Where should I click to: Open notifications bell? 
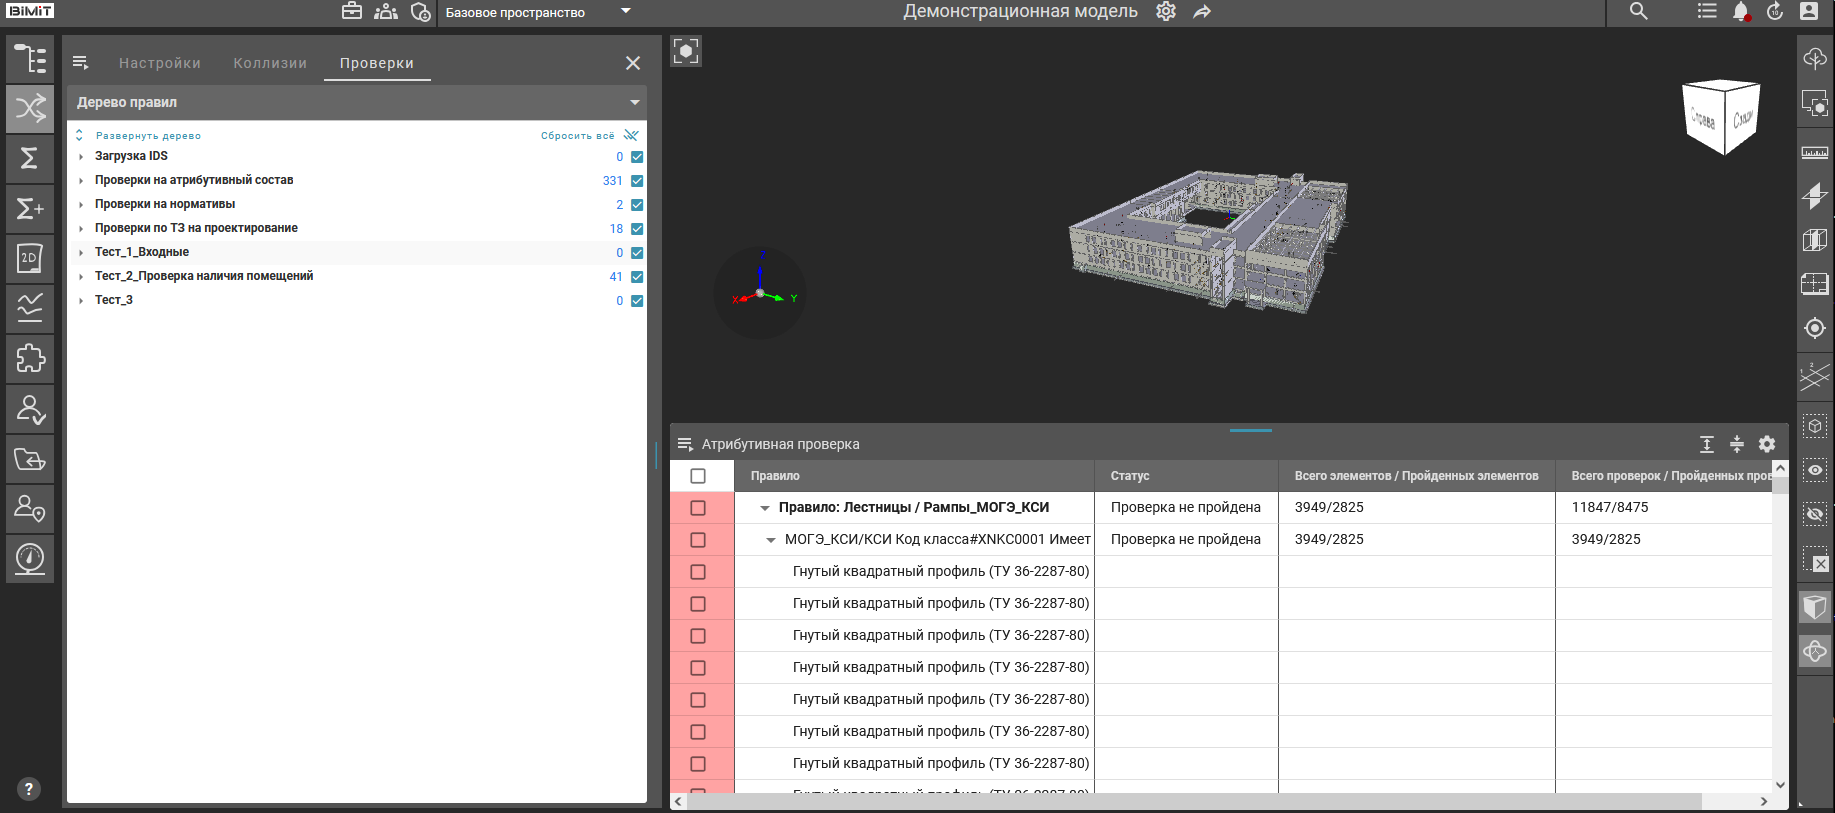[1741, 12]
